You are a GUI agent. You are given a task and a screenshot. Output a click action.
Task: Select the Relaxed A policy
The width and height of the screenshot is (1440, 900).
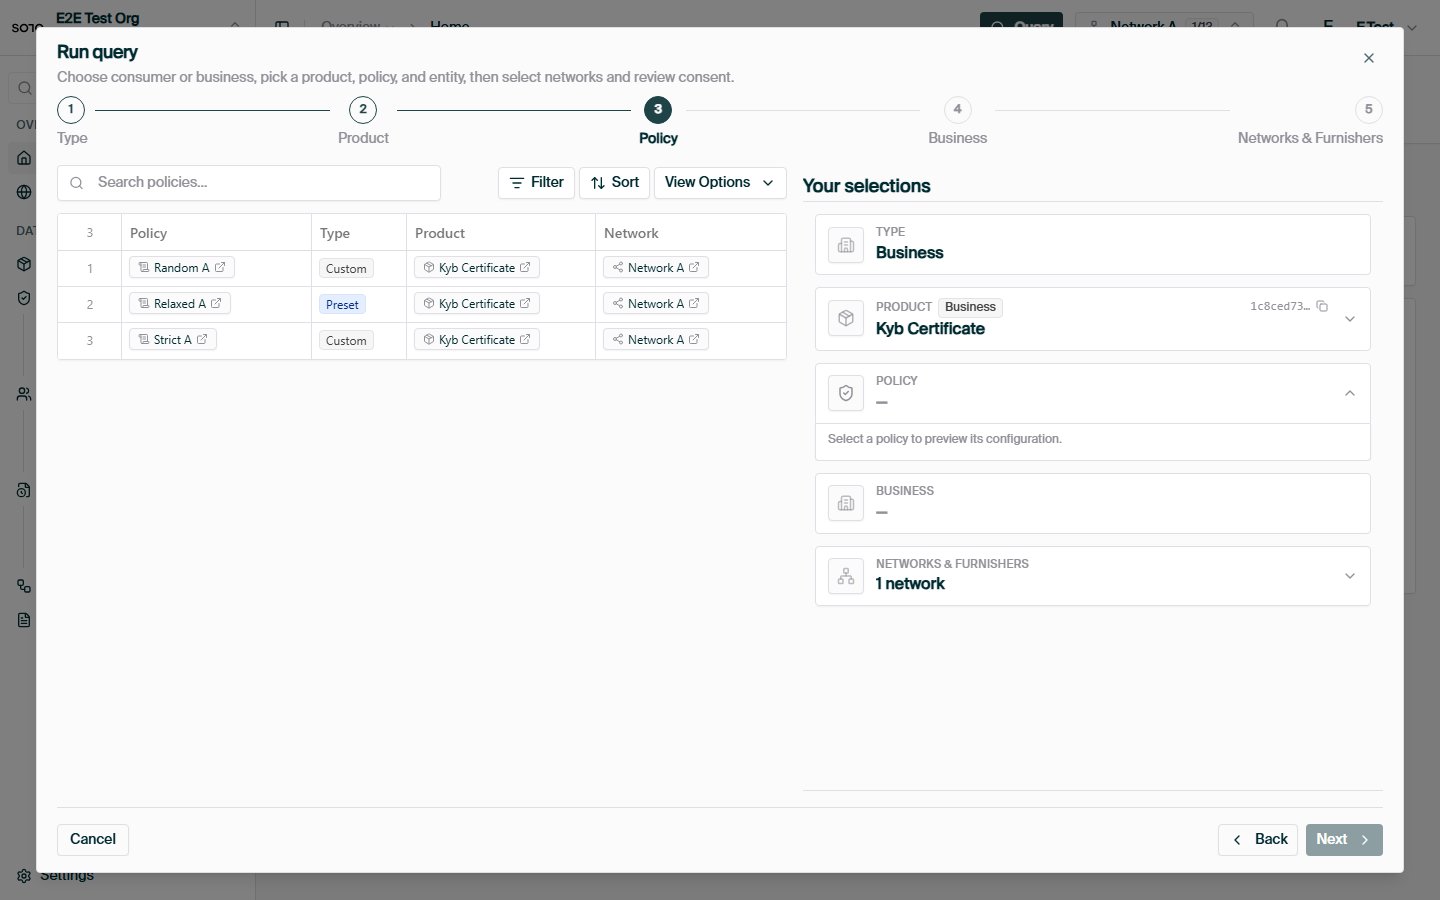point(179,304)
